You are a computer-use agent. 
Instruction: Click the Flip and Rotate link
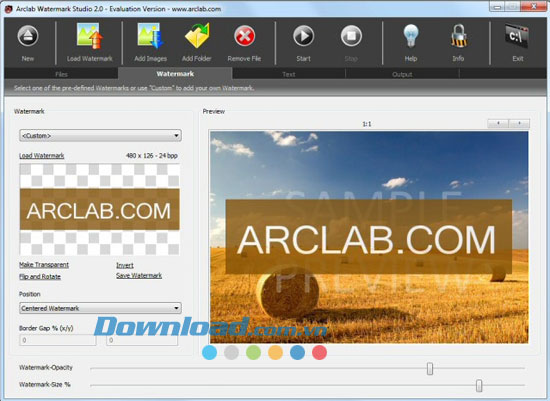pos(40,276)
